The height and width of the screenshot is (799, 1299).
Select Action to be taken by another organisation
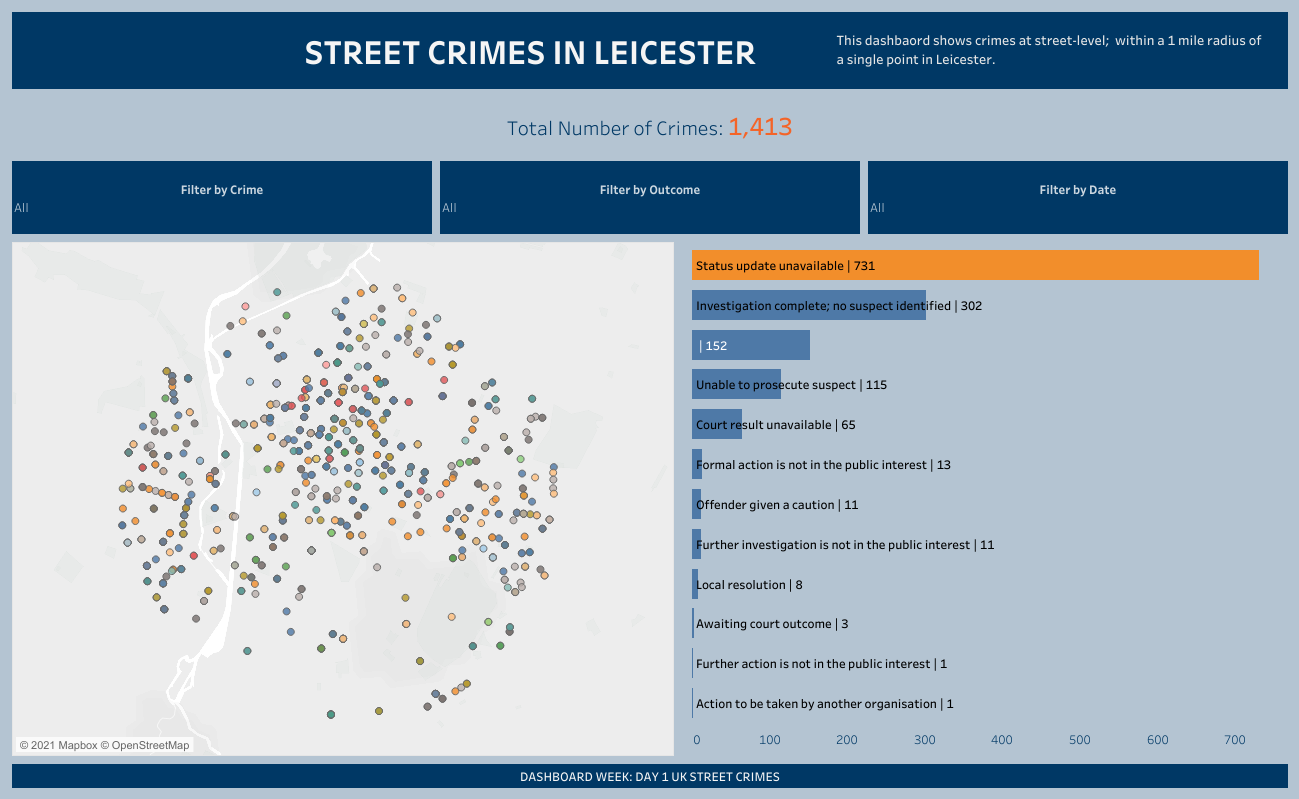[824, 704]
